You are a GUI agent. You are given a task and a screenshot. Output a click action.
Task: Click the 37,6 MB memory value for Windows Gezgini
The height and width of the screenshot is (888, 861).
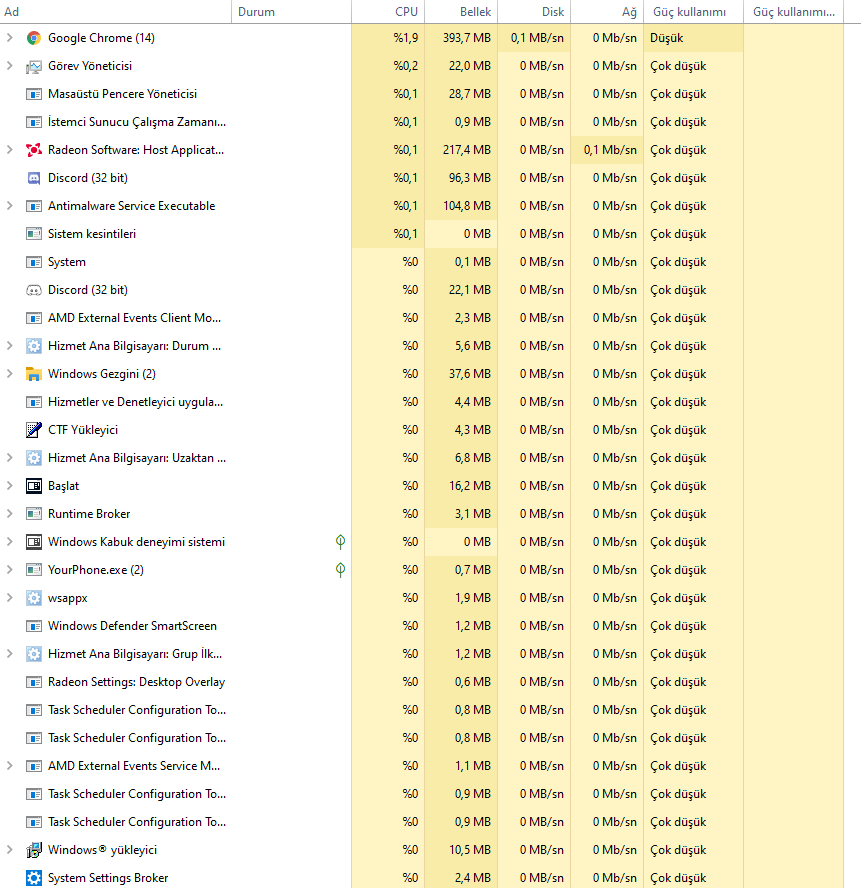pyautogui.click(x=470, y=374)
